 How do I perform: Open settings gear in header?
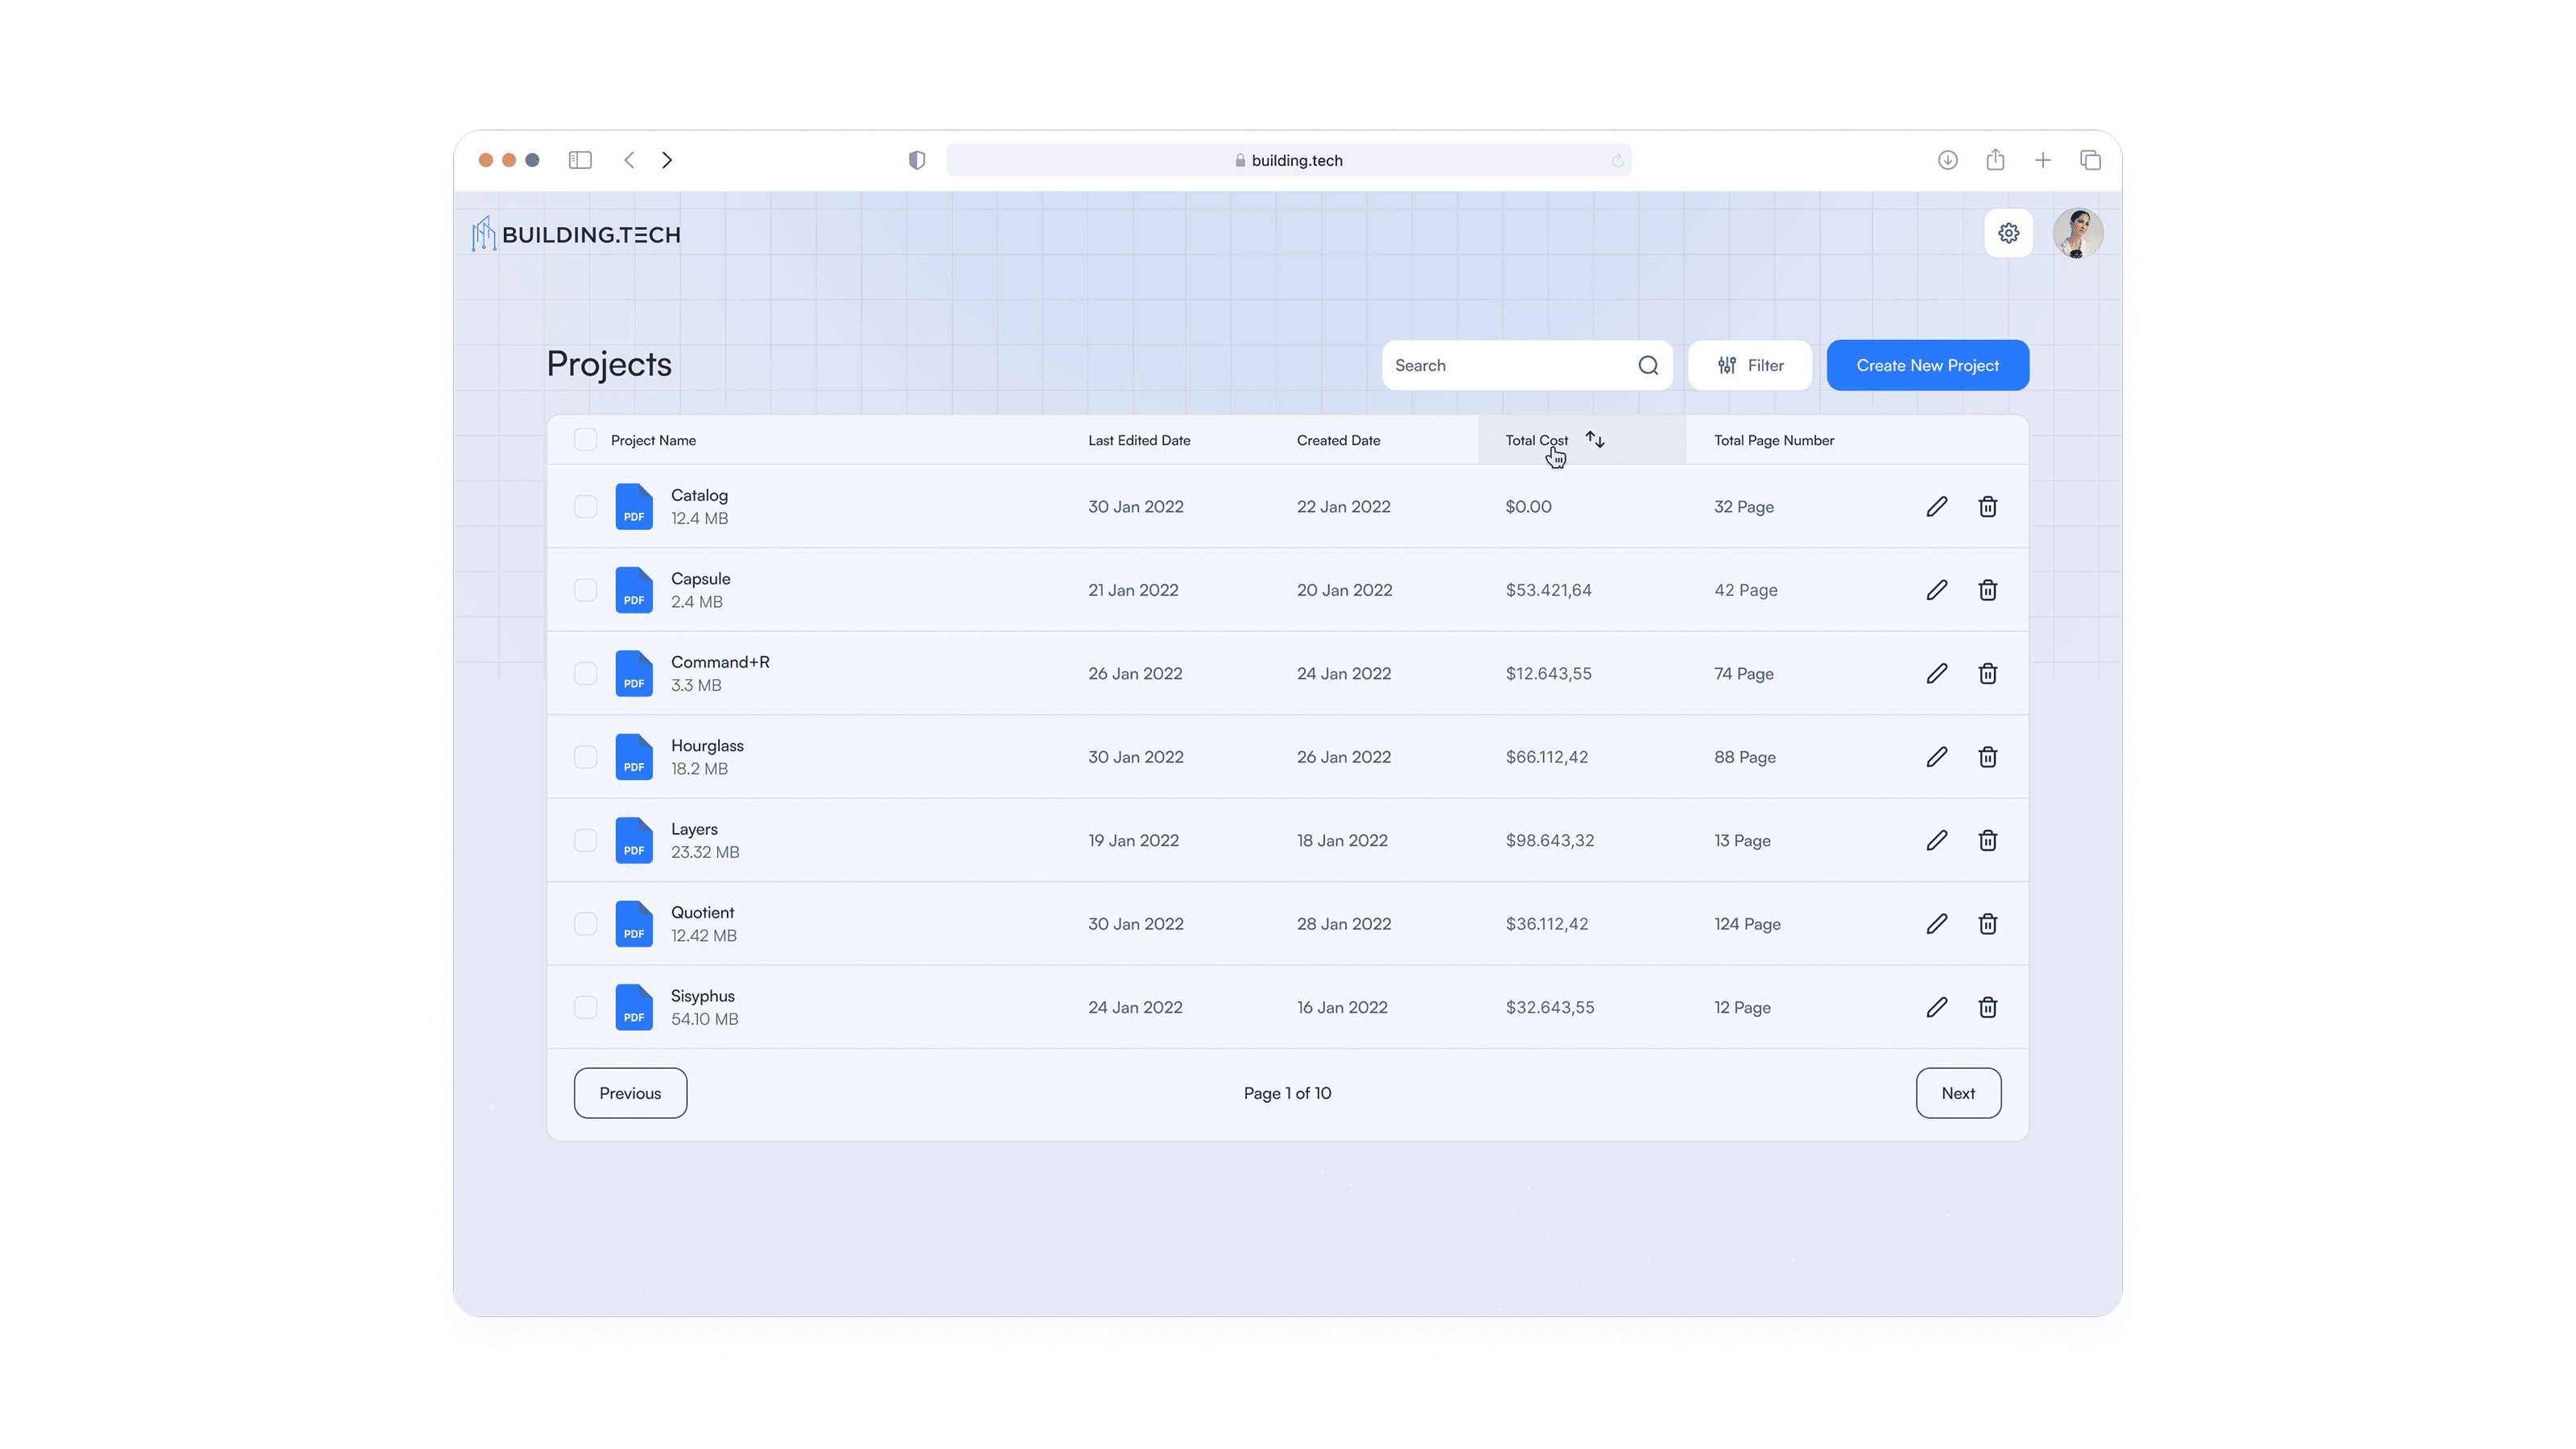(x=2008, y=233)
